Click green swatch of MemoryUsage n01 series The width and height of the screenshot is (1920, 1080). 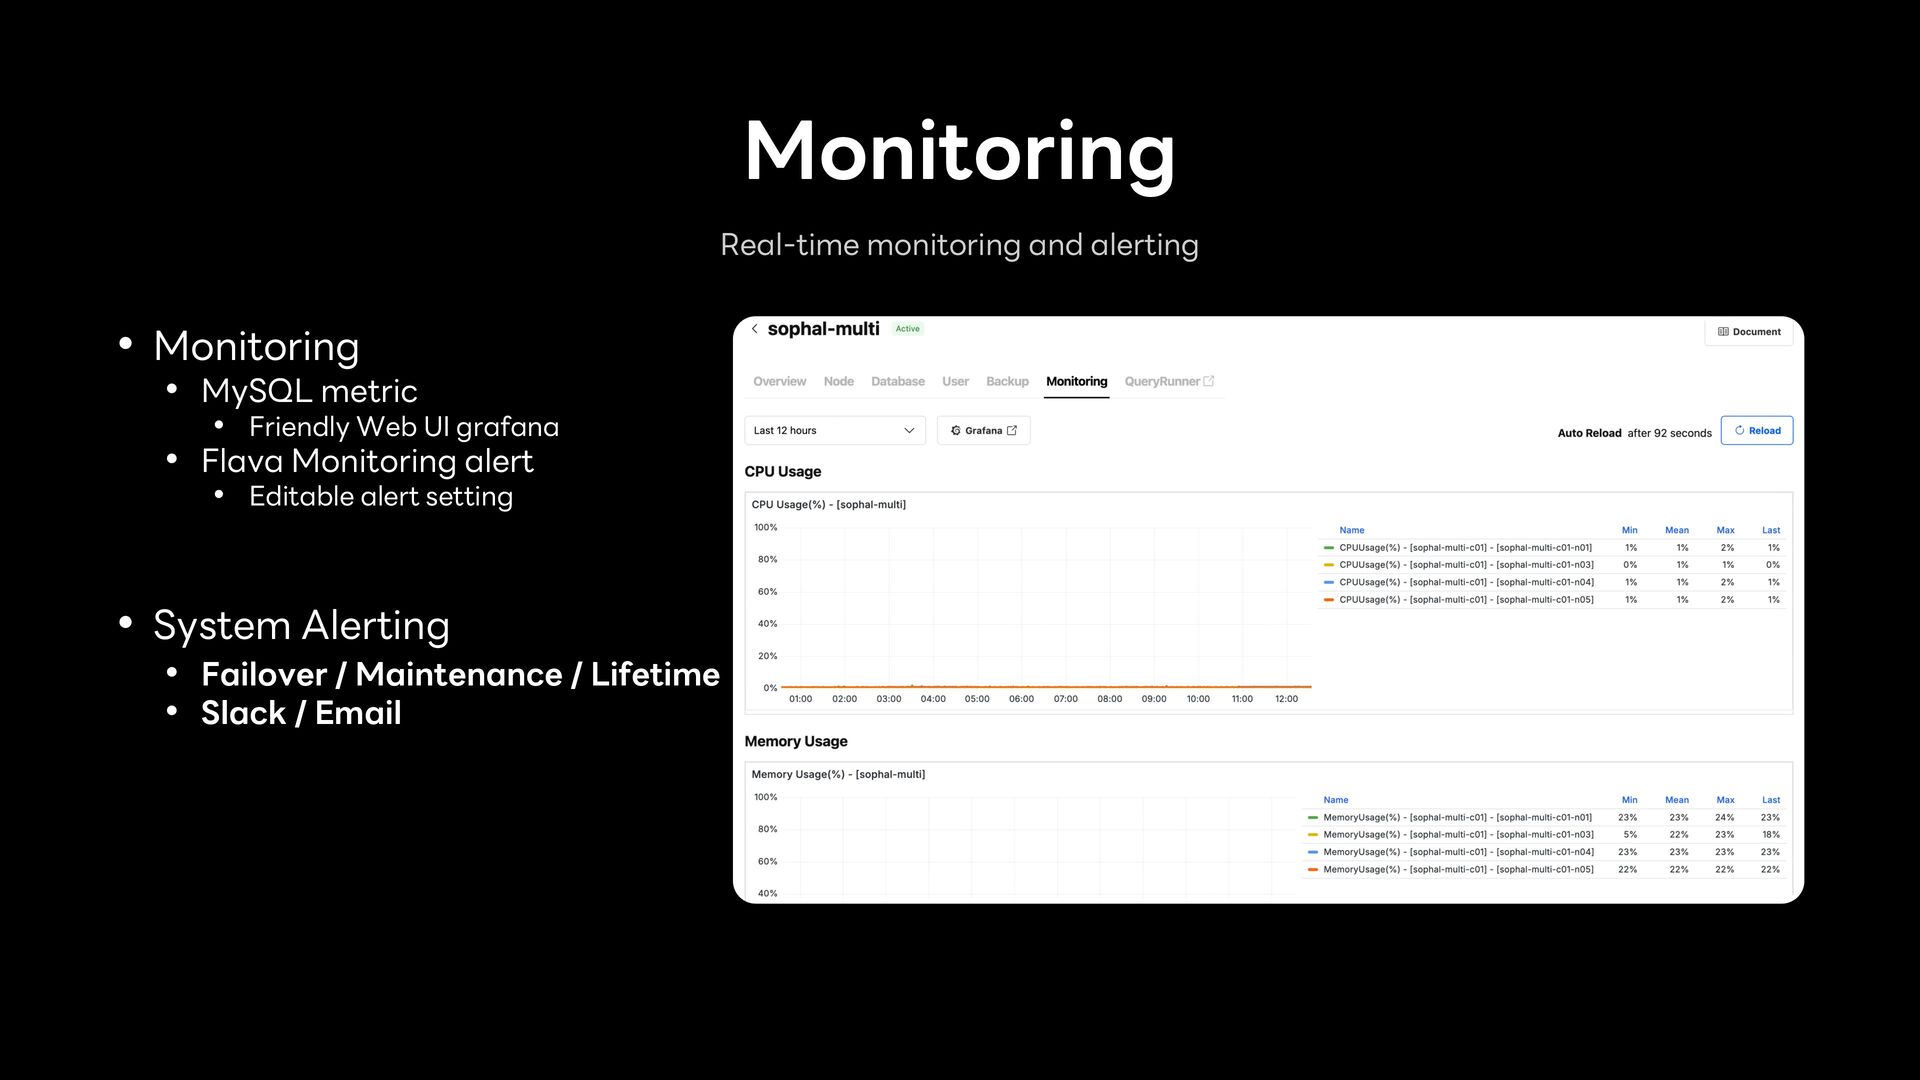[1312, 818]
